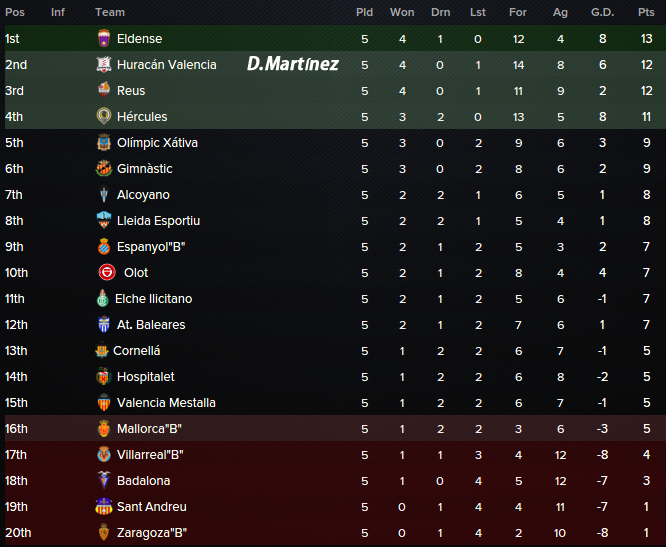666x547 pixels.
Task: Select the Badalona team name
Action: [x=144, y=481]
